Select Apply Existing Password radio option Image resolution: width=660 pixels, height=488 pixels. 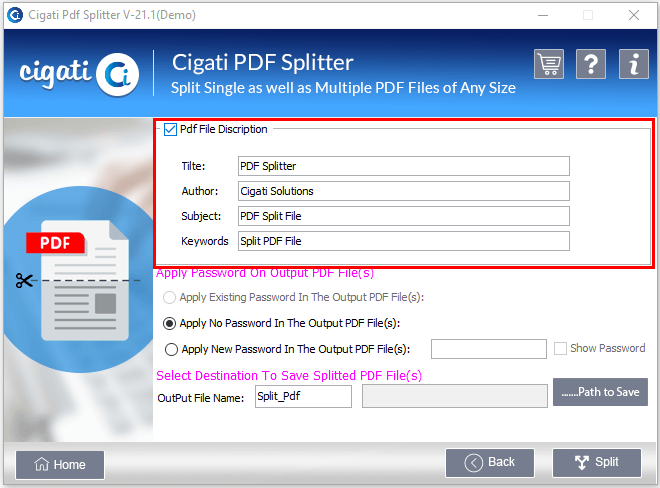[x=169, y=298]
